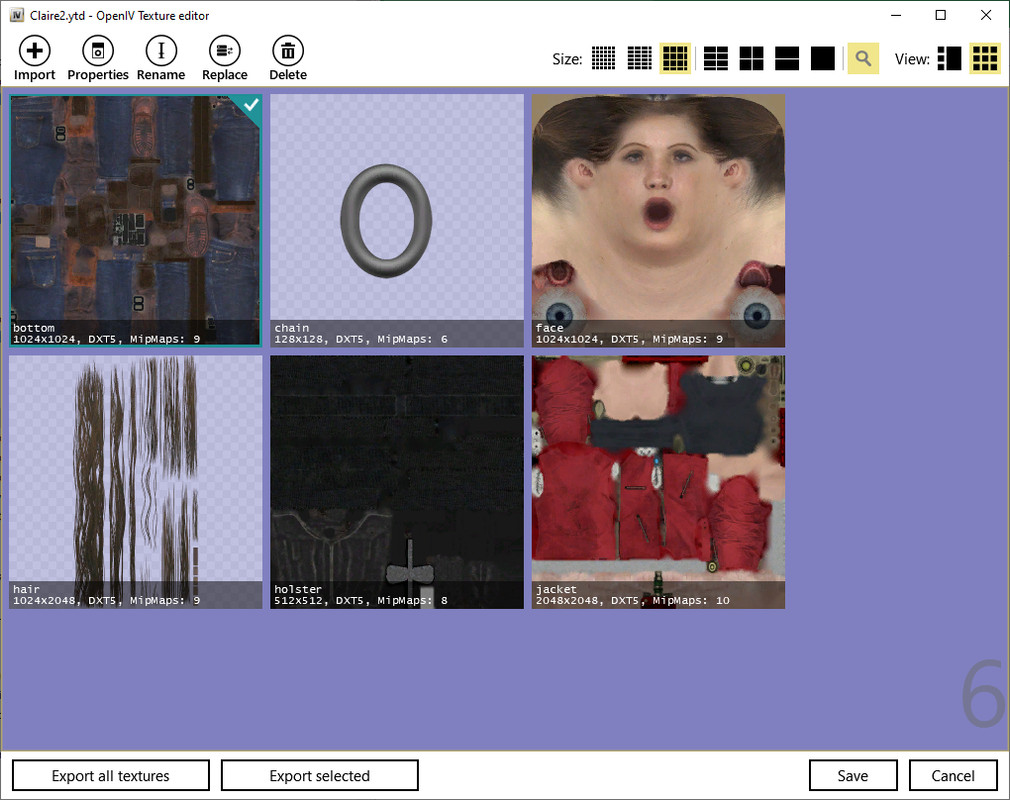Screen dimensions: 1010x800
Task: Open texture Properties
Action: (98, 59)
